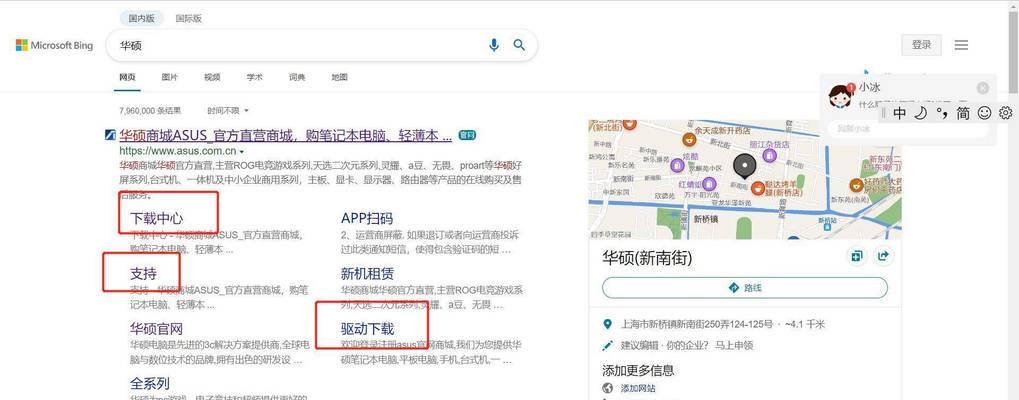Click the map thumbnail of 新桥镇

745,179
